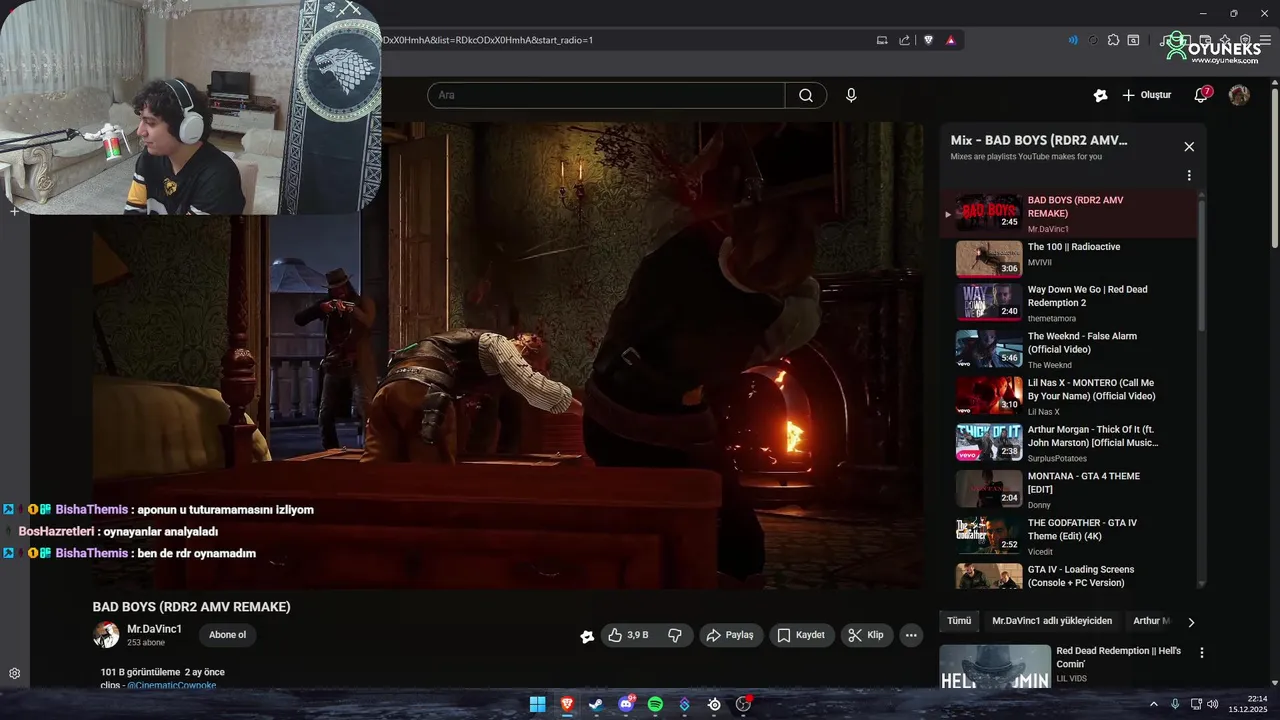Open the browser extensions puzzle icon
This screenshot has height=720, width=1280.
1112,40
